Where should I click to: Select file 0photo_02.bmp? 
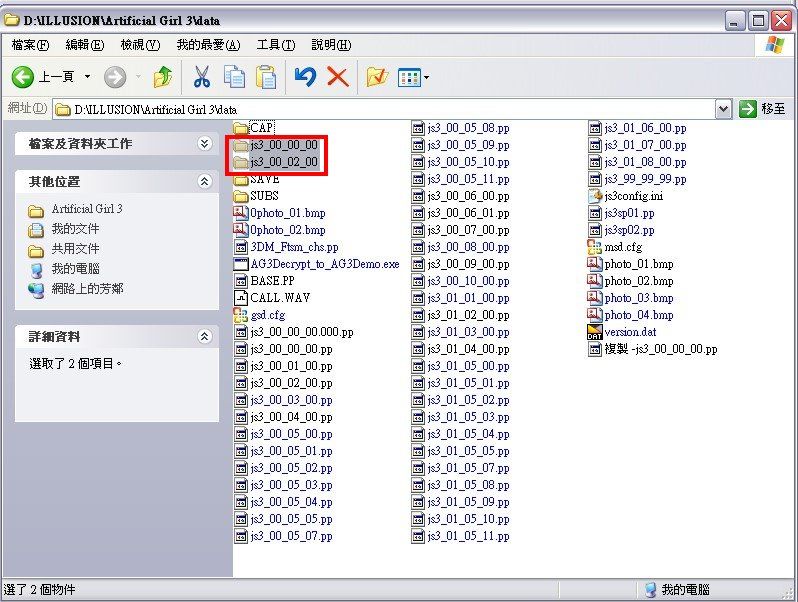[x=288, y=231]
